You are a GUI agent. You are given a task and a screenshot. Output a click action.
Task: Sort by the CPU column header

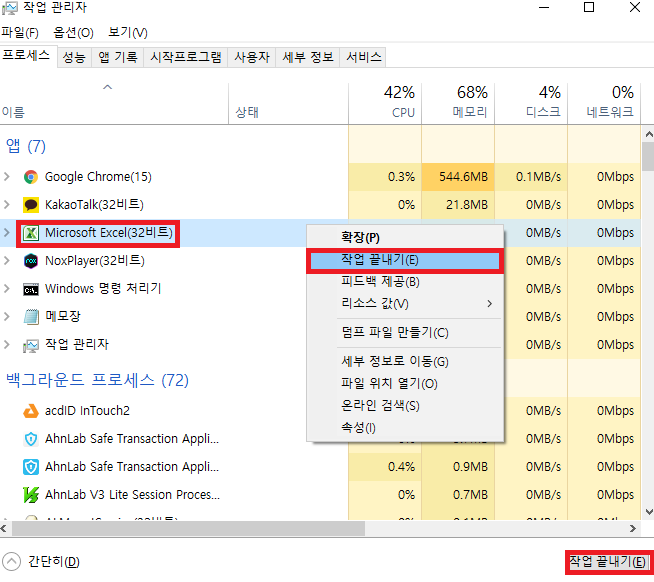[385, 103]
